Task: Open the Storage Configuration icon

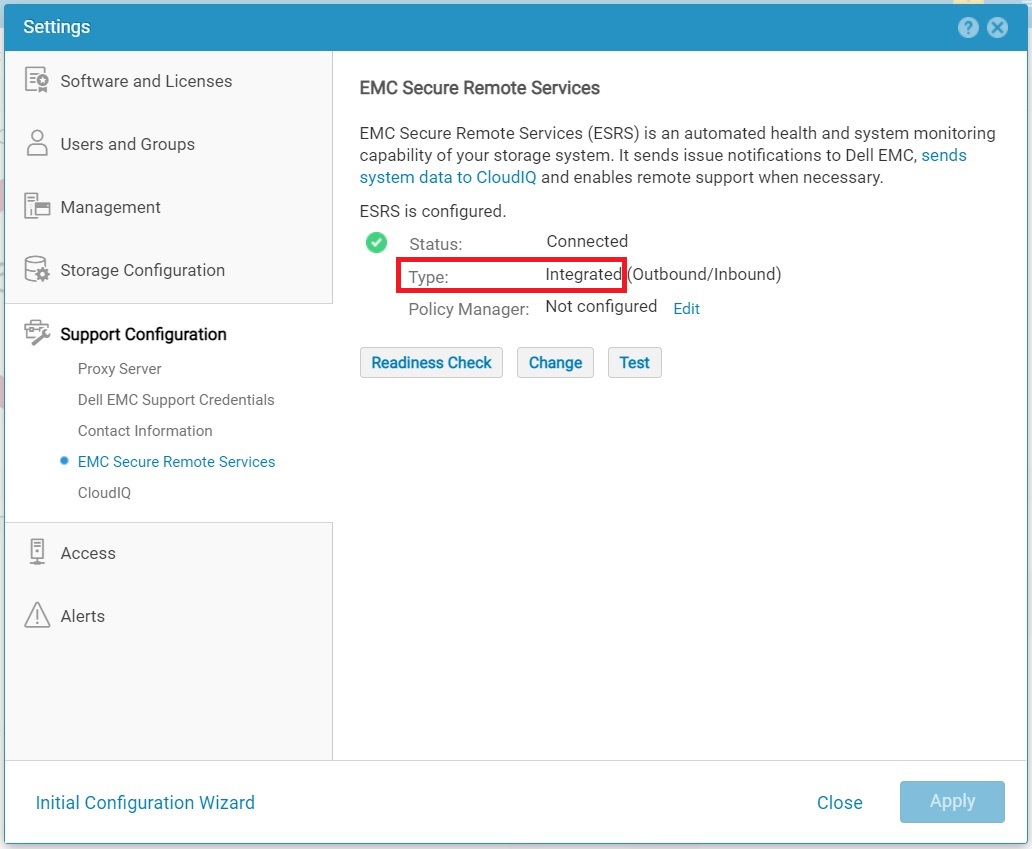Action: pos(36,269)
